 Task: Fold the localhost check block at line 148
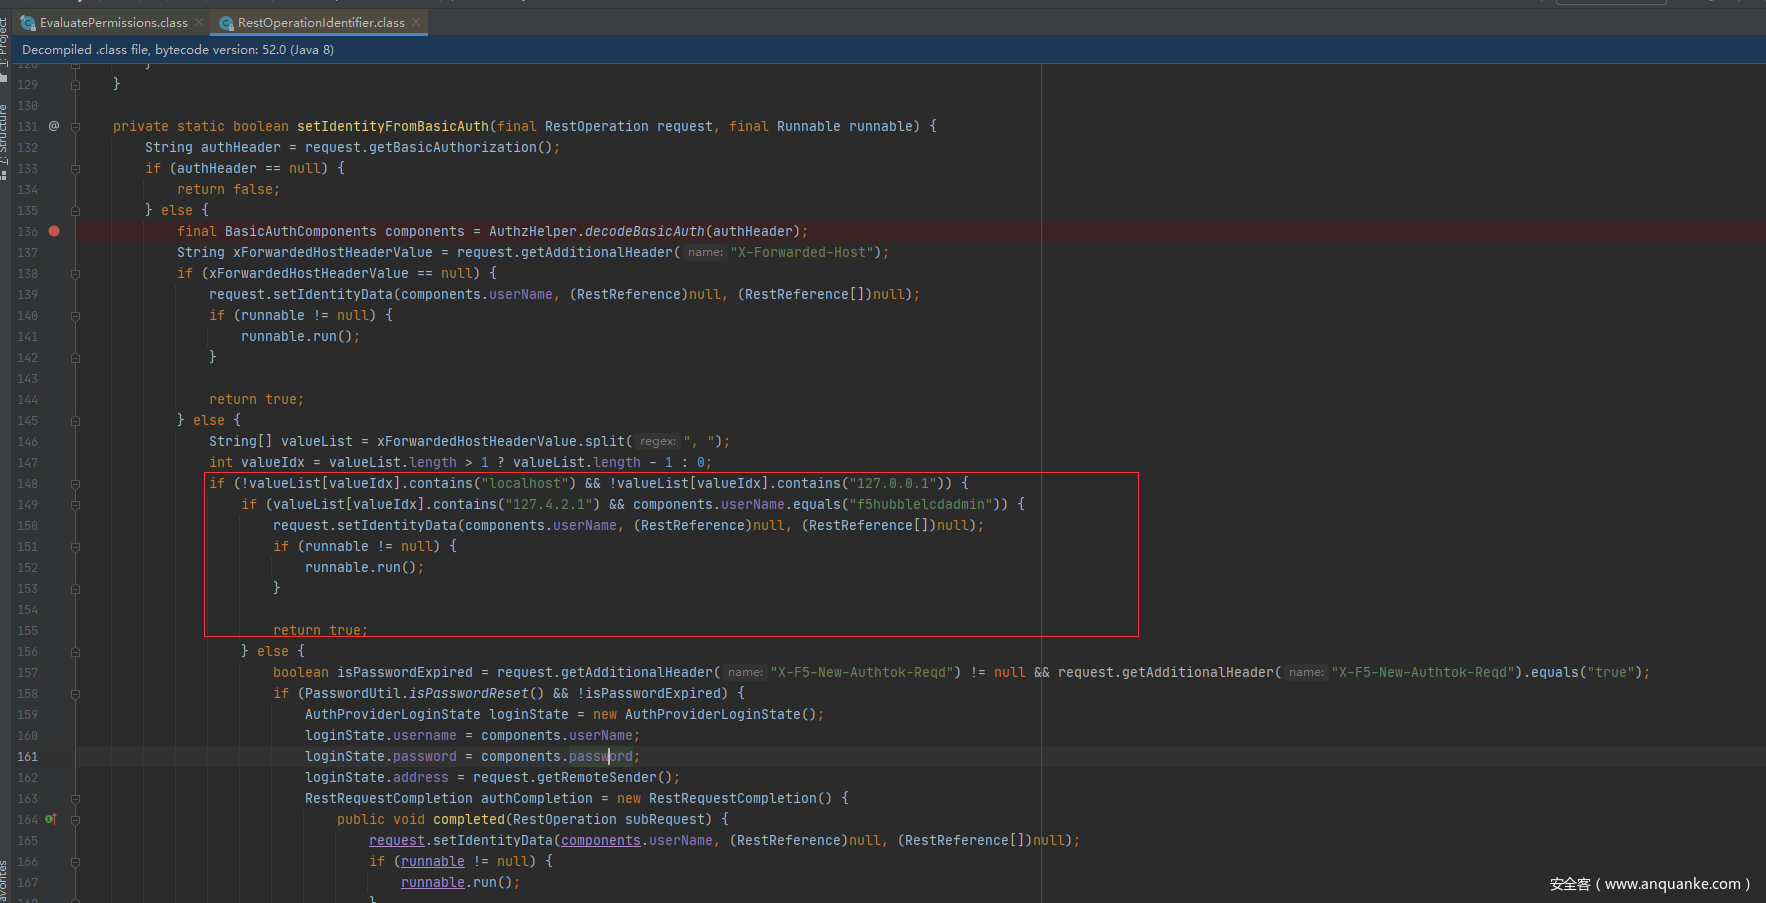(x=76, y=484)
